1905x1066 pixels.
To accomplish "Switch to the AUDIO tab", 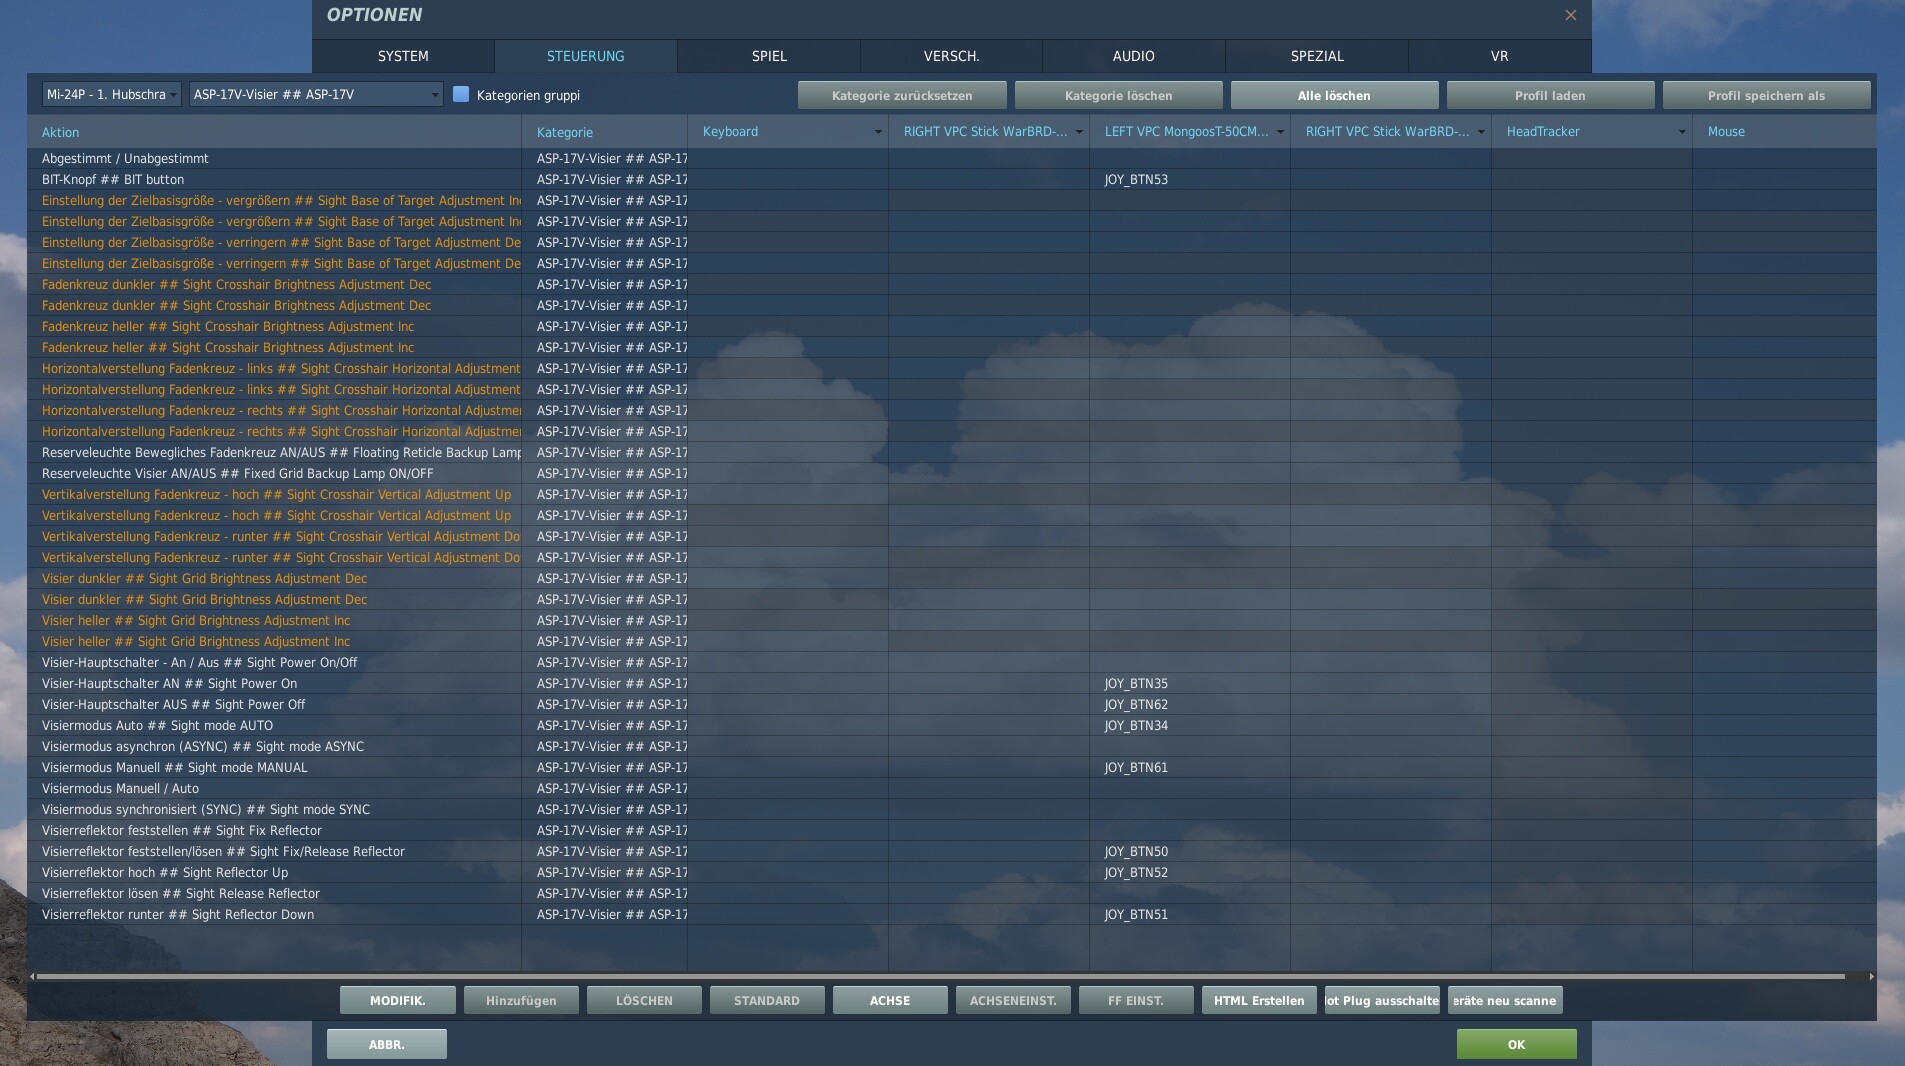I will coord(1134,56).
